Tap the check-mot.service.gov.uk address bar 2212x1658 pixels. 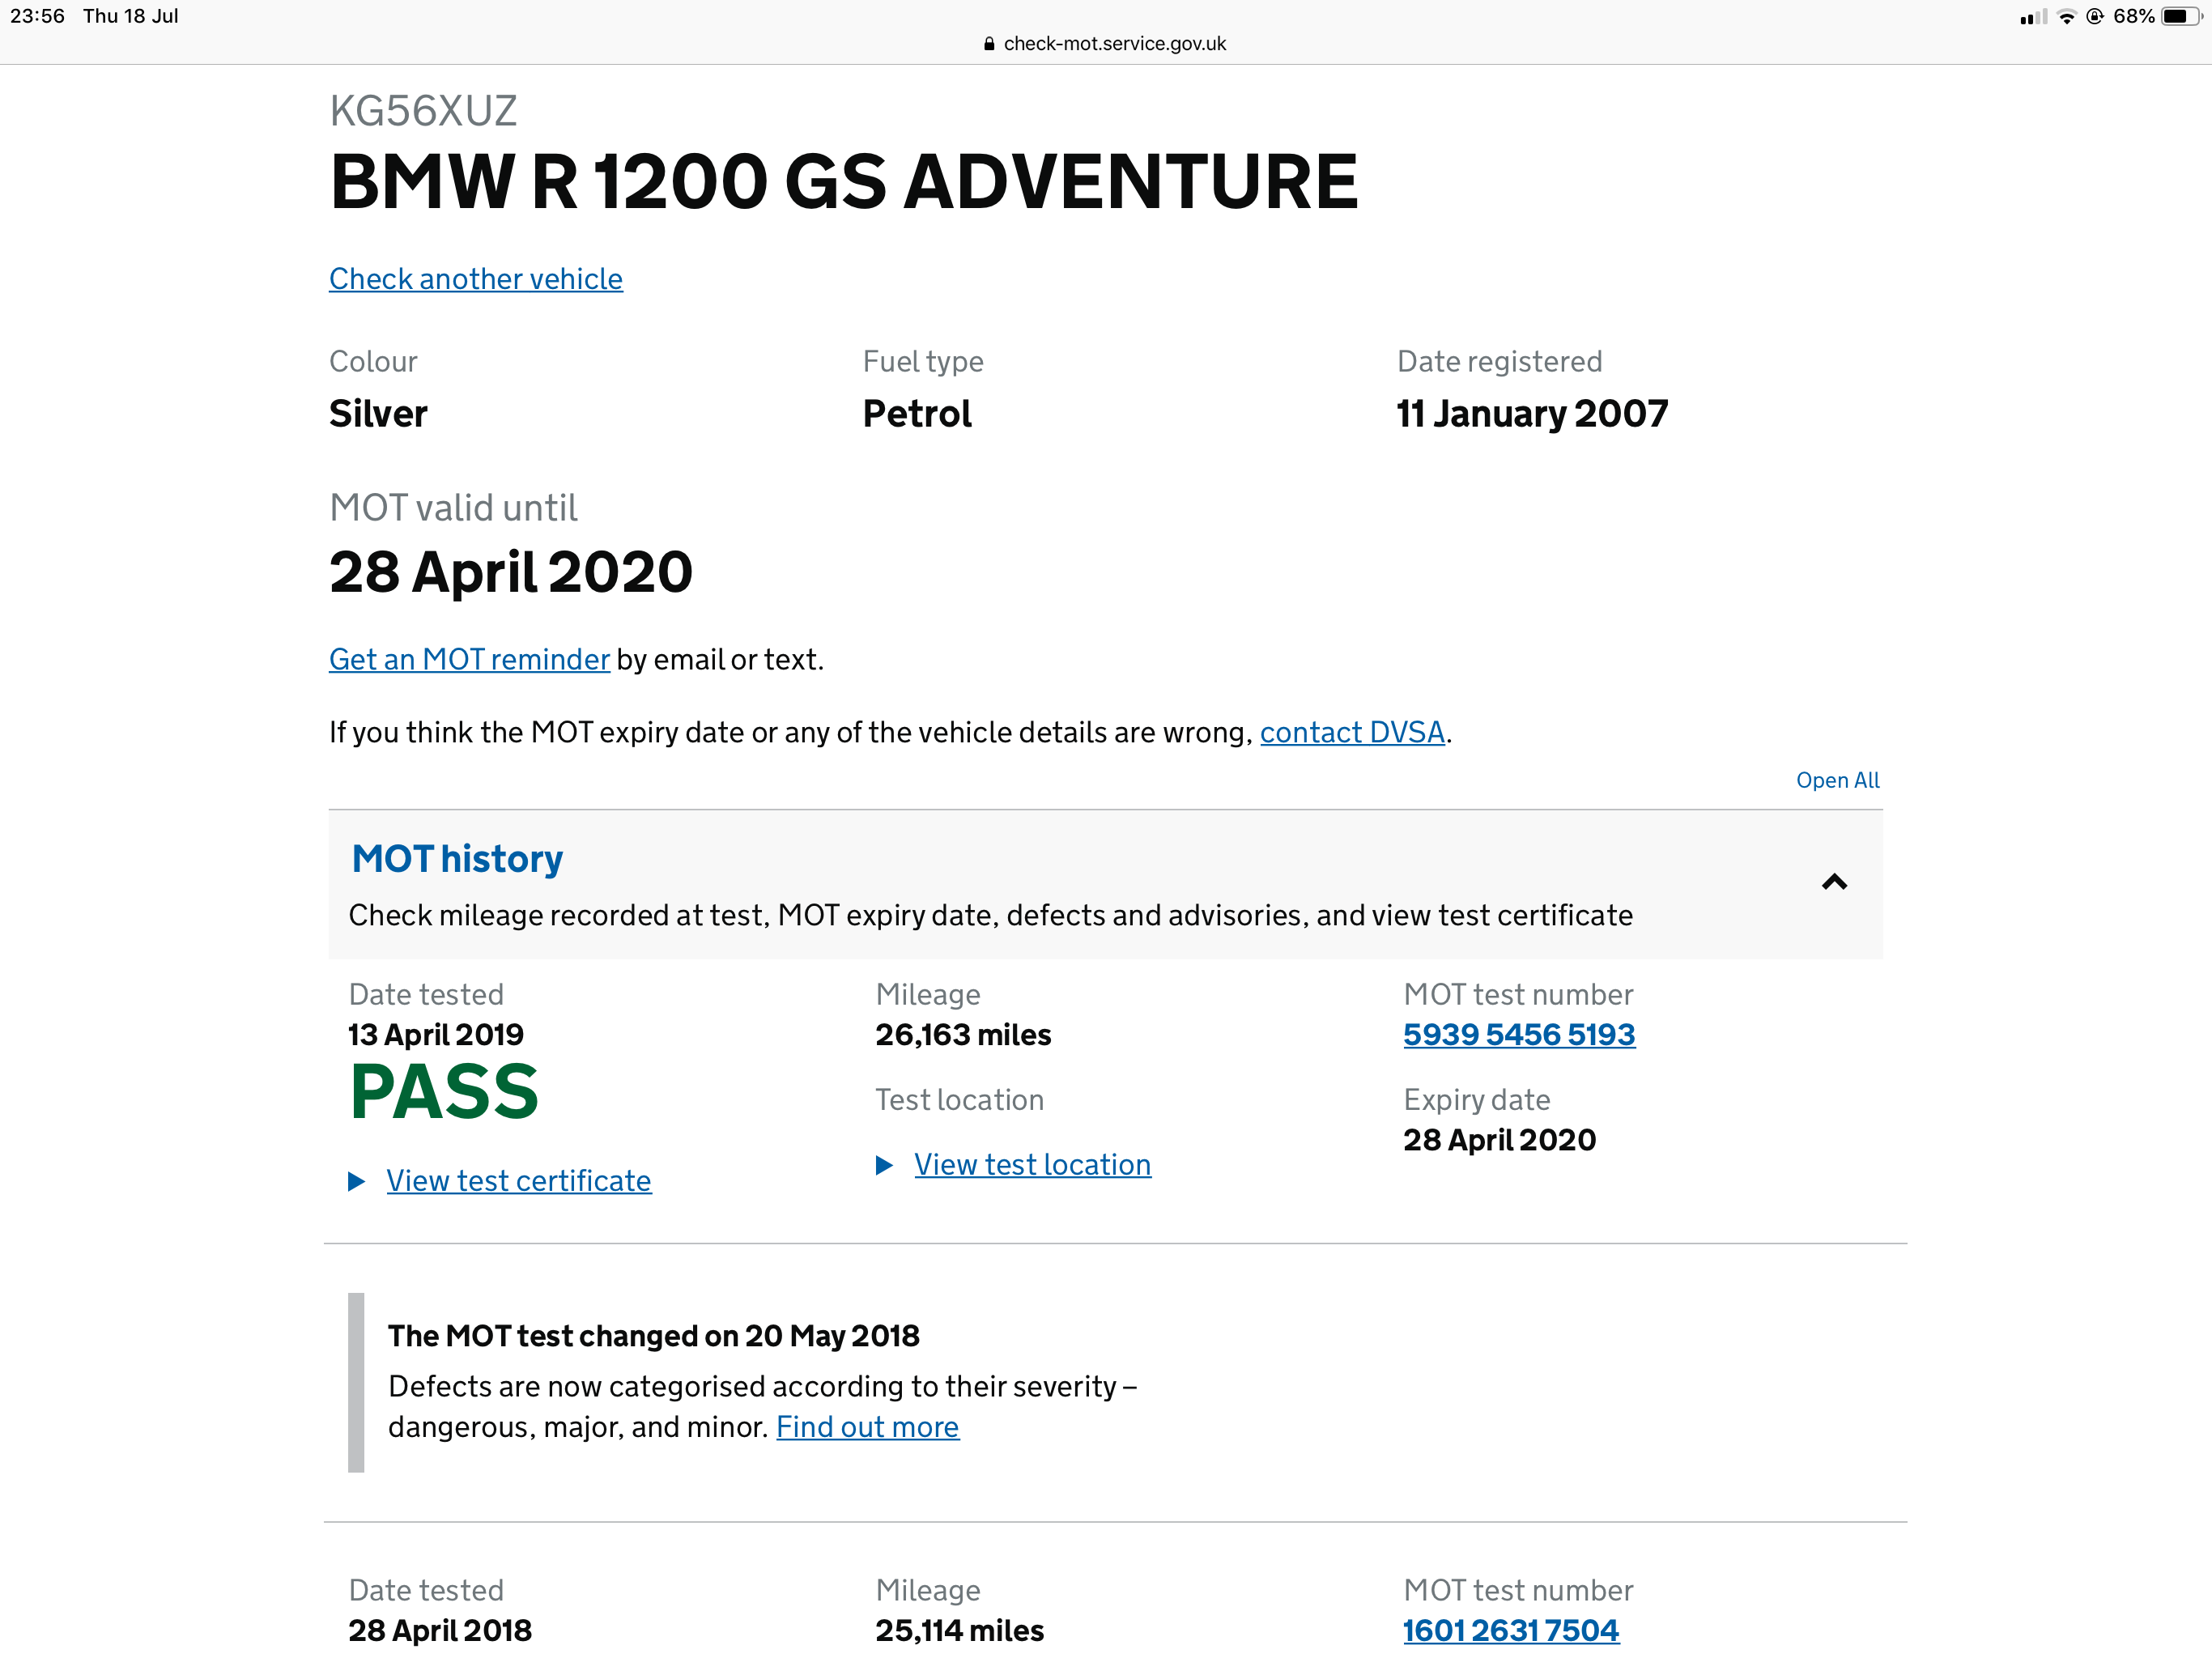point(1105,44)
